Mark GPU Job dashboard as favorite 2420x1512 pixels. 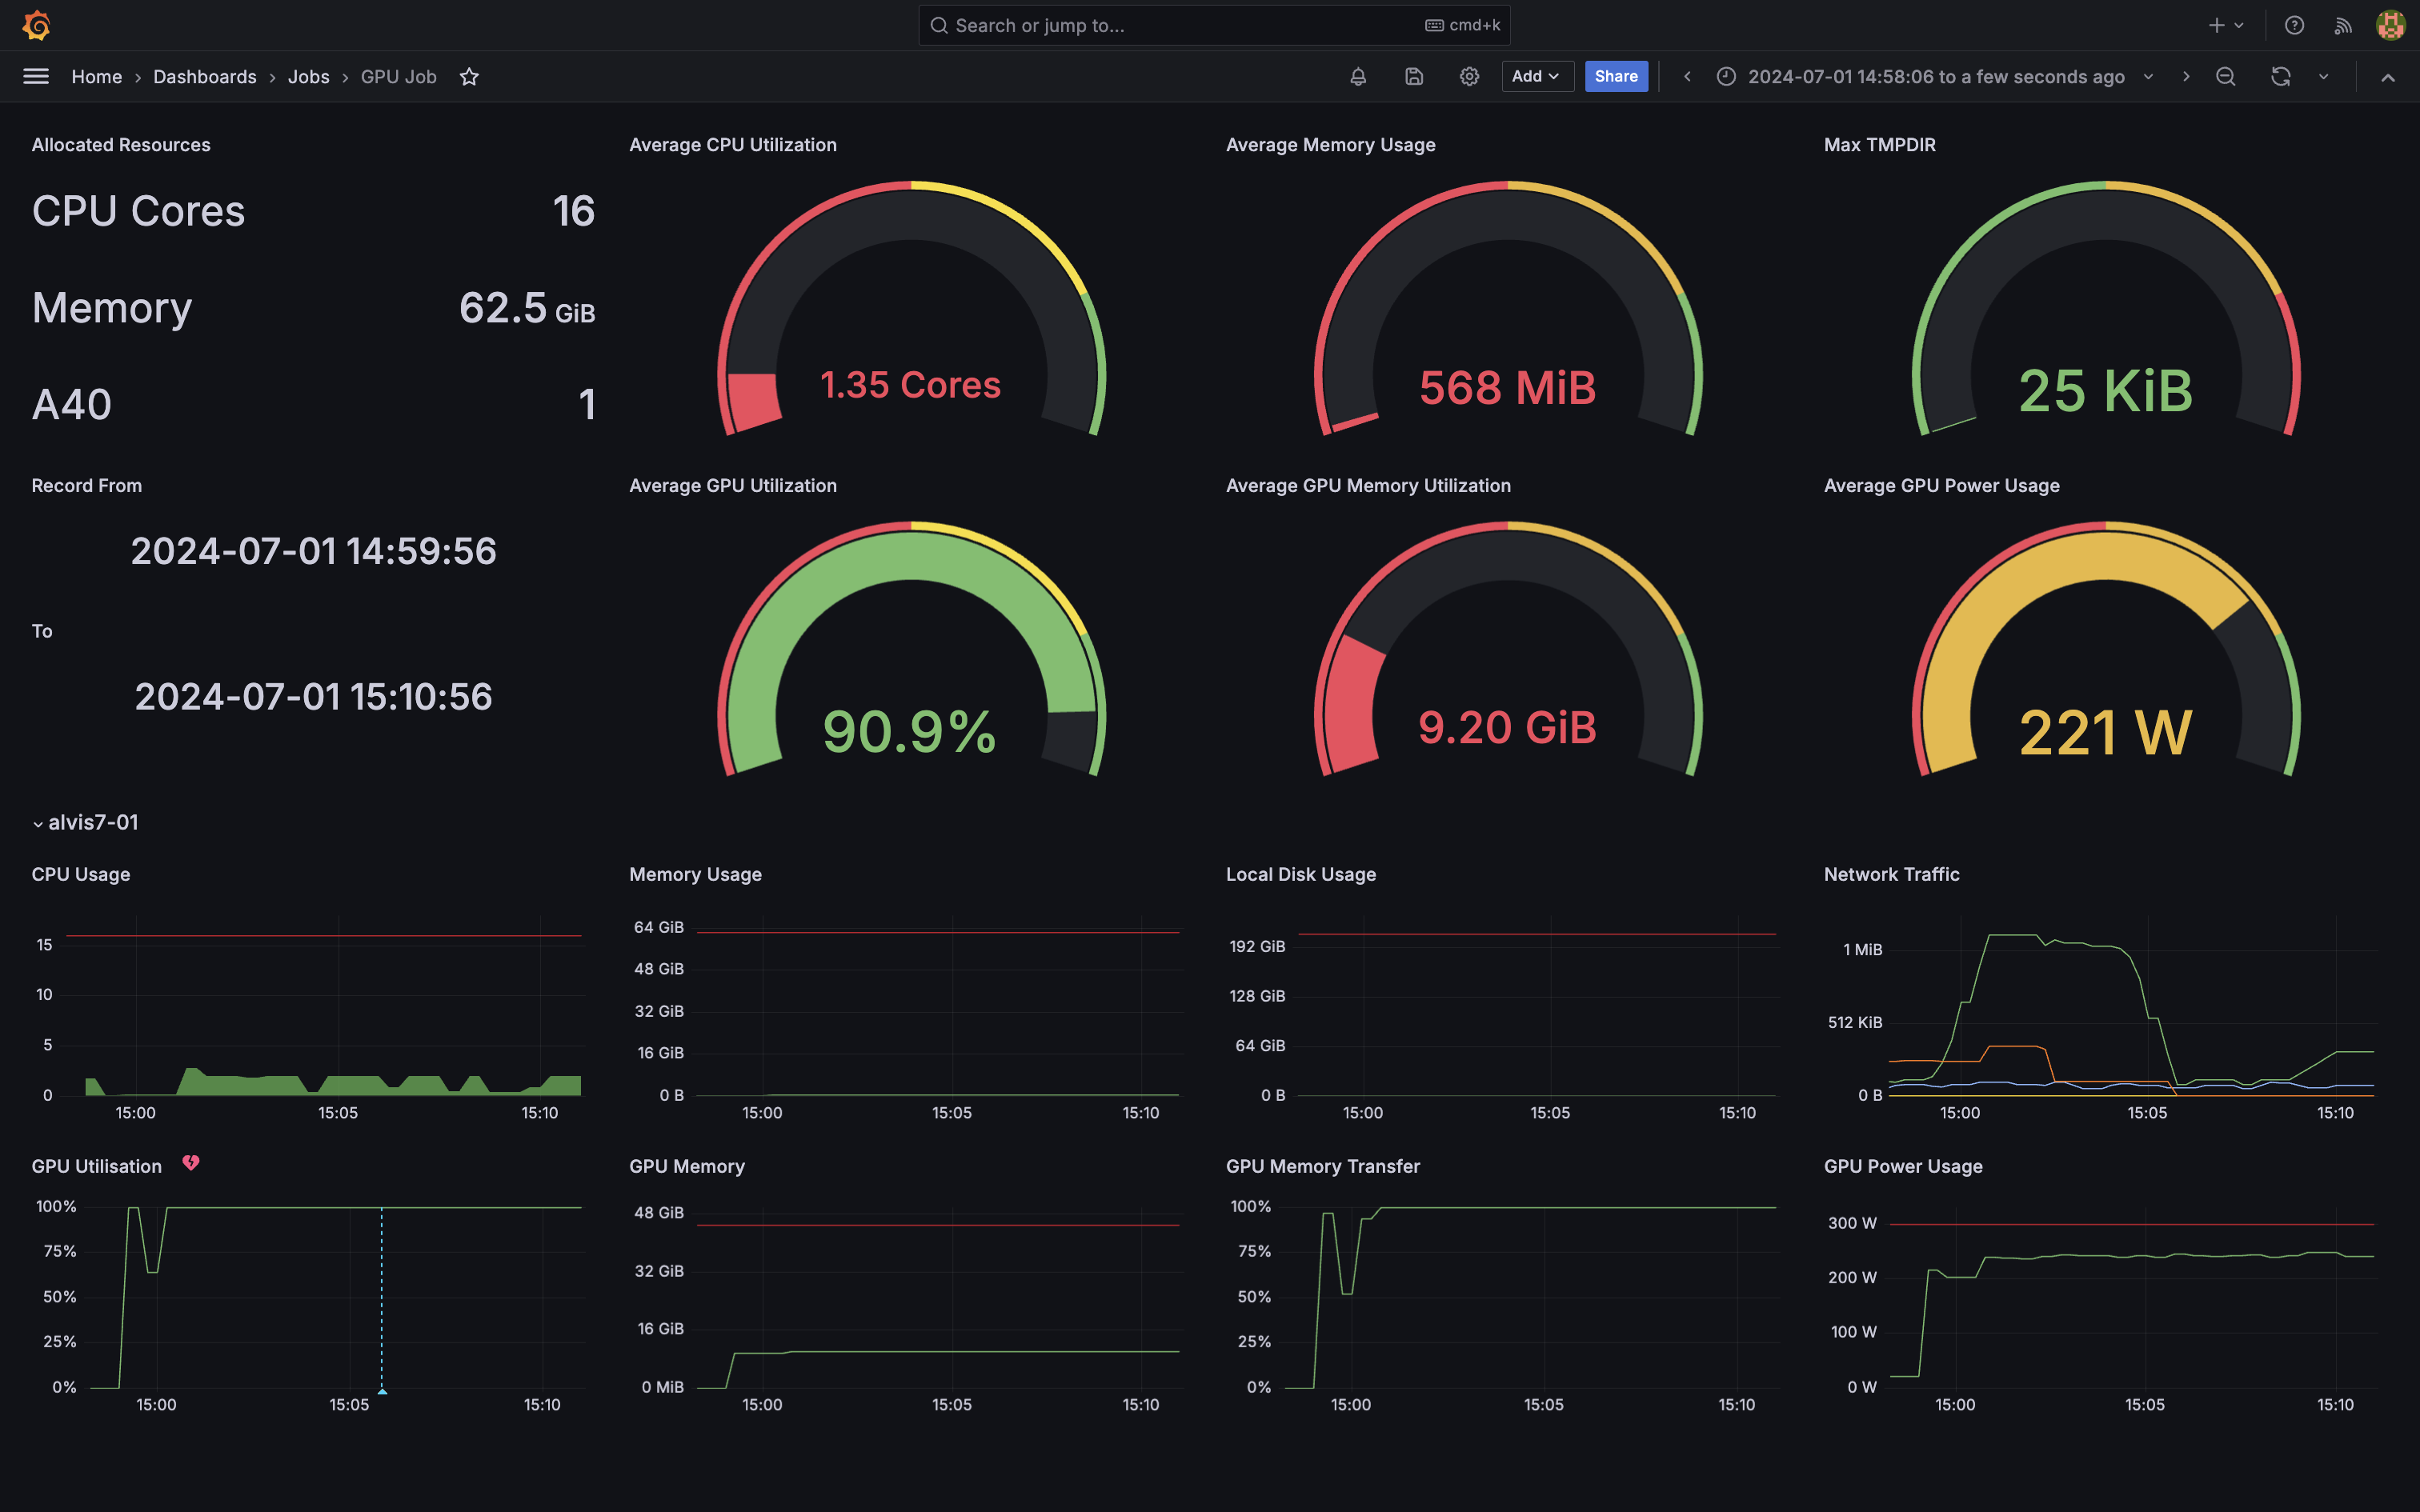coord(468,76)
